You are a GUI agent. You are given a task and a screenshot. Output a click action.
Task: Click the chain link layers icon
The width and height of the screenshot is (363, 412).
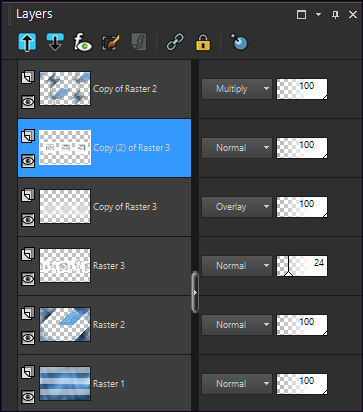tap(175, 43)
